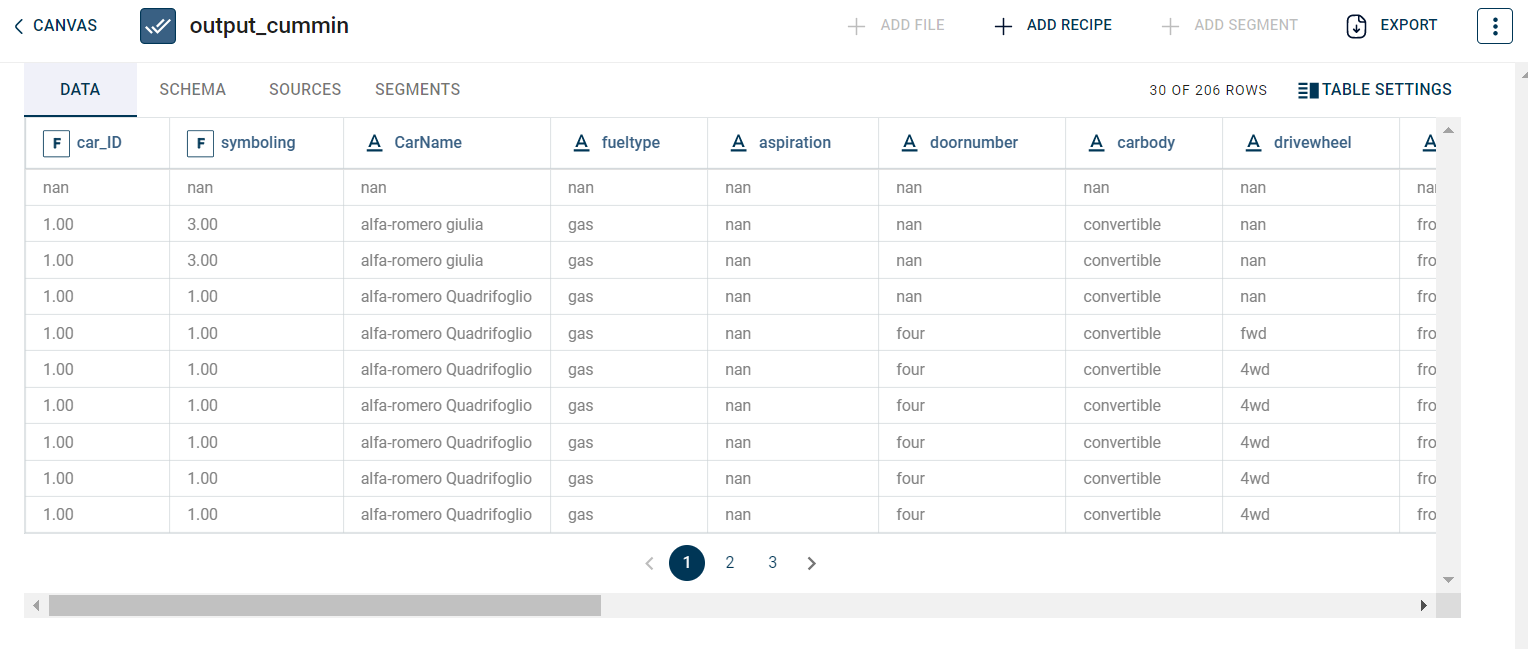Click the text type icon beside drivewheel
Viewport: 1528px width, 649px height.
click(x=1253, y=143)
